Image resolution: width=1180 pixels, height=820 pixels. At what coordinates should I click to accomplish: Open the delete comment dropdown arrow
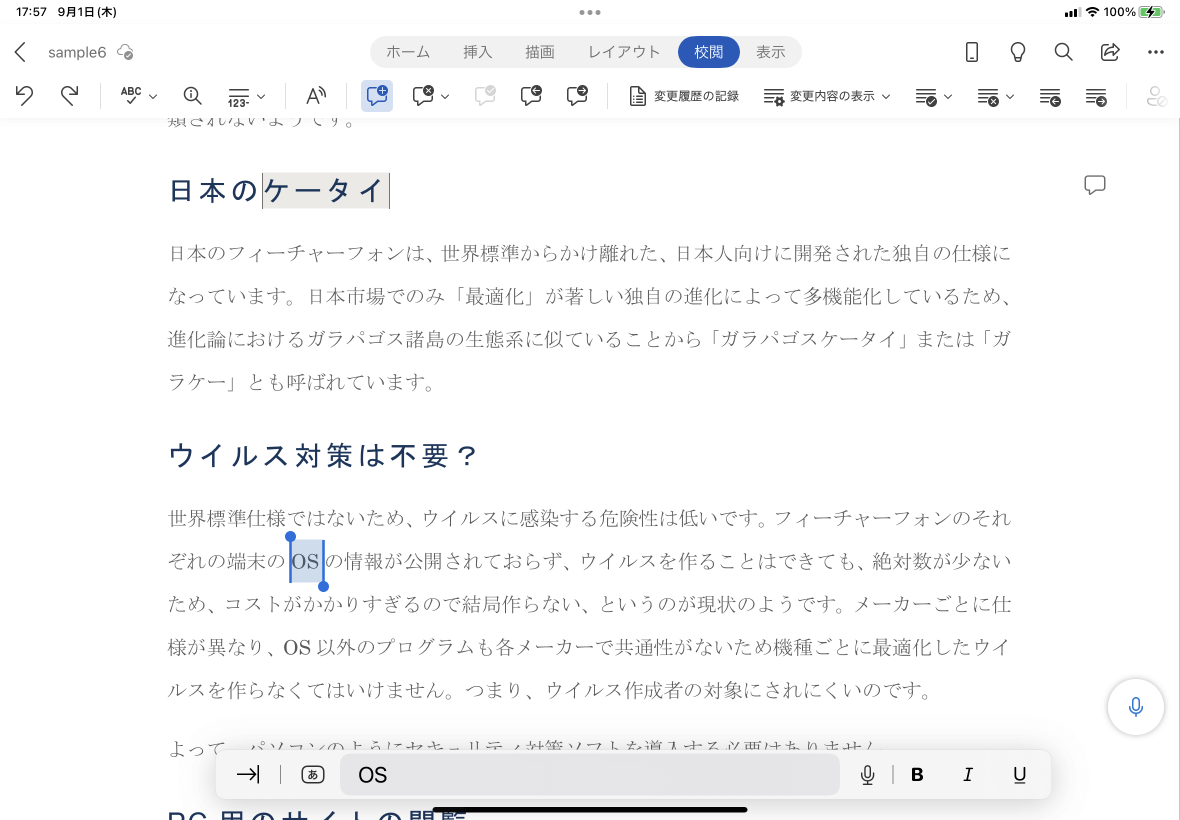pyautogui.click(x=446, y=96)
